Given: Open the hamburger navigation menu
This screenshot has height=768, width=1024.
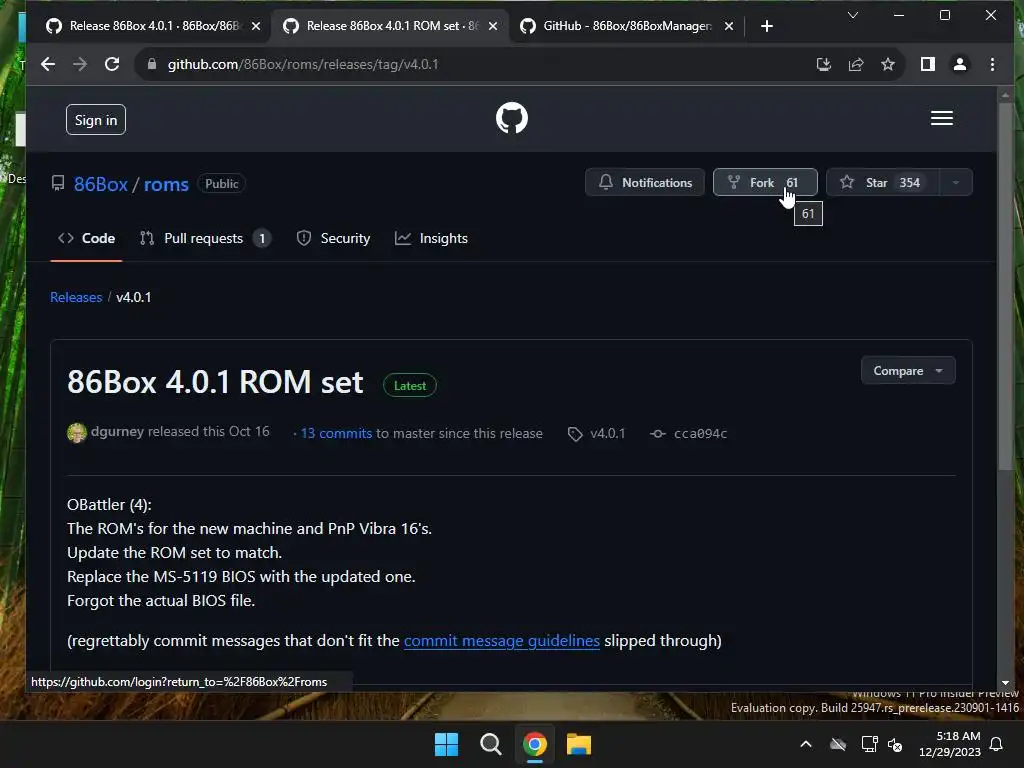Looking at the screenshot, I should 941,118.
